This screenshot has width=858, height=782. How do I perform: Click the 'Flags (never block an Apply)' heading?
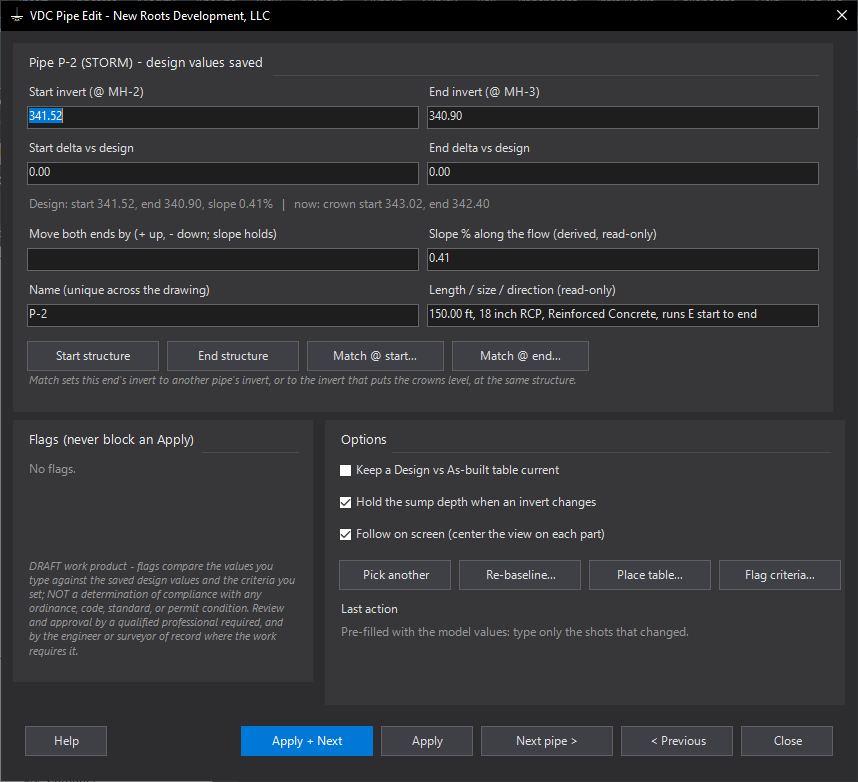pyautogui.click(x=111, y=440)
